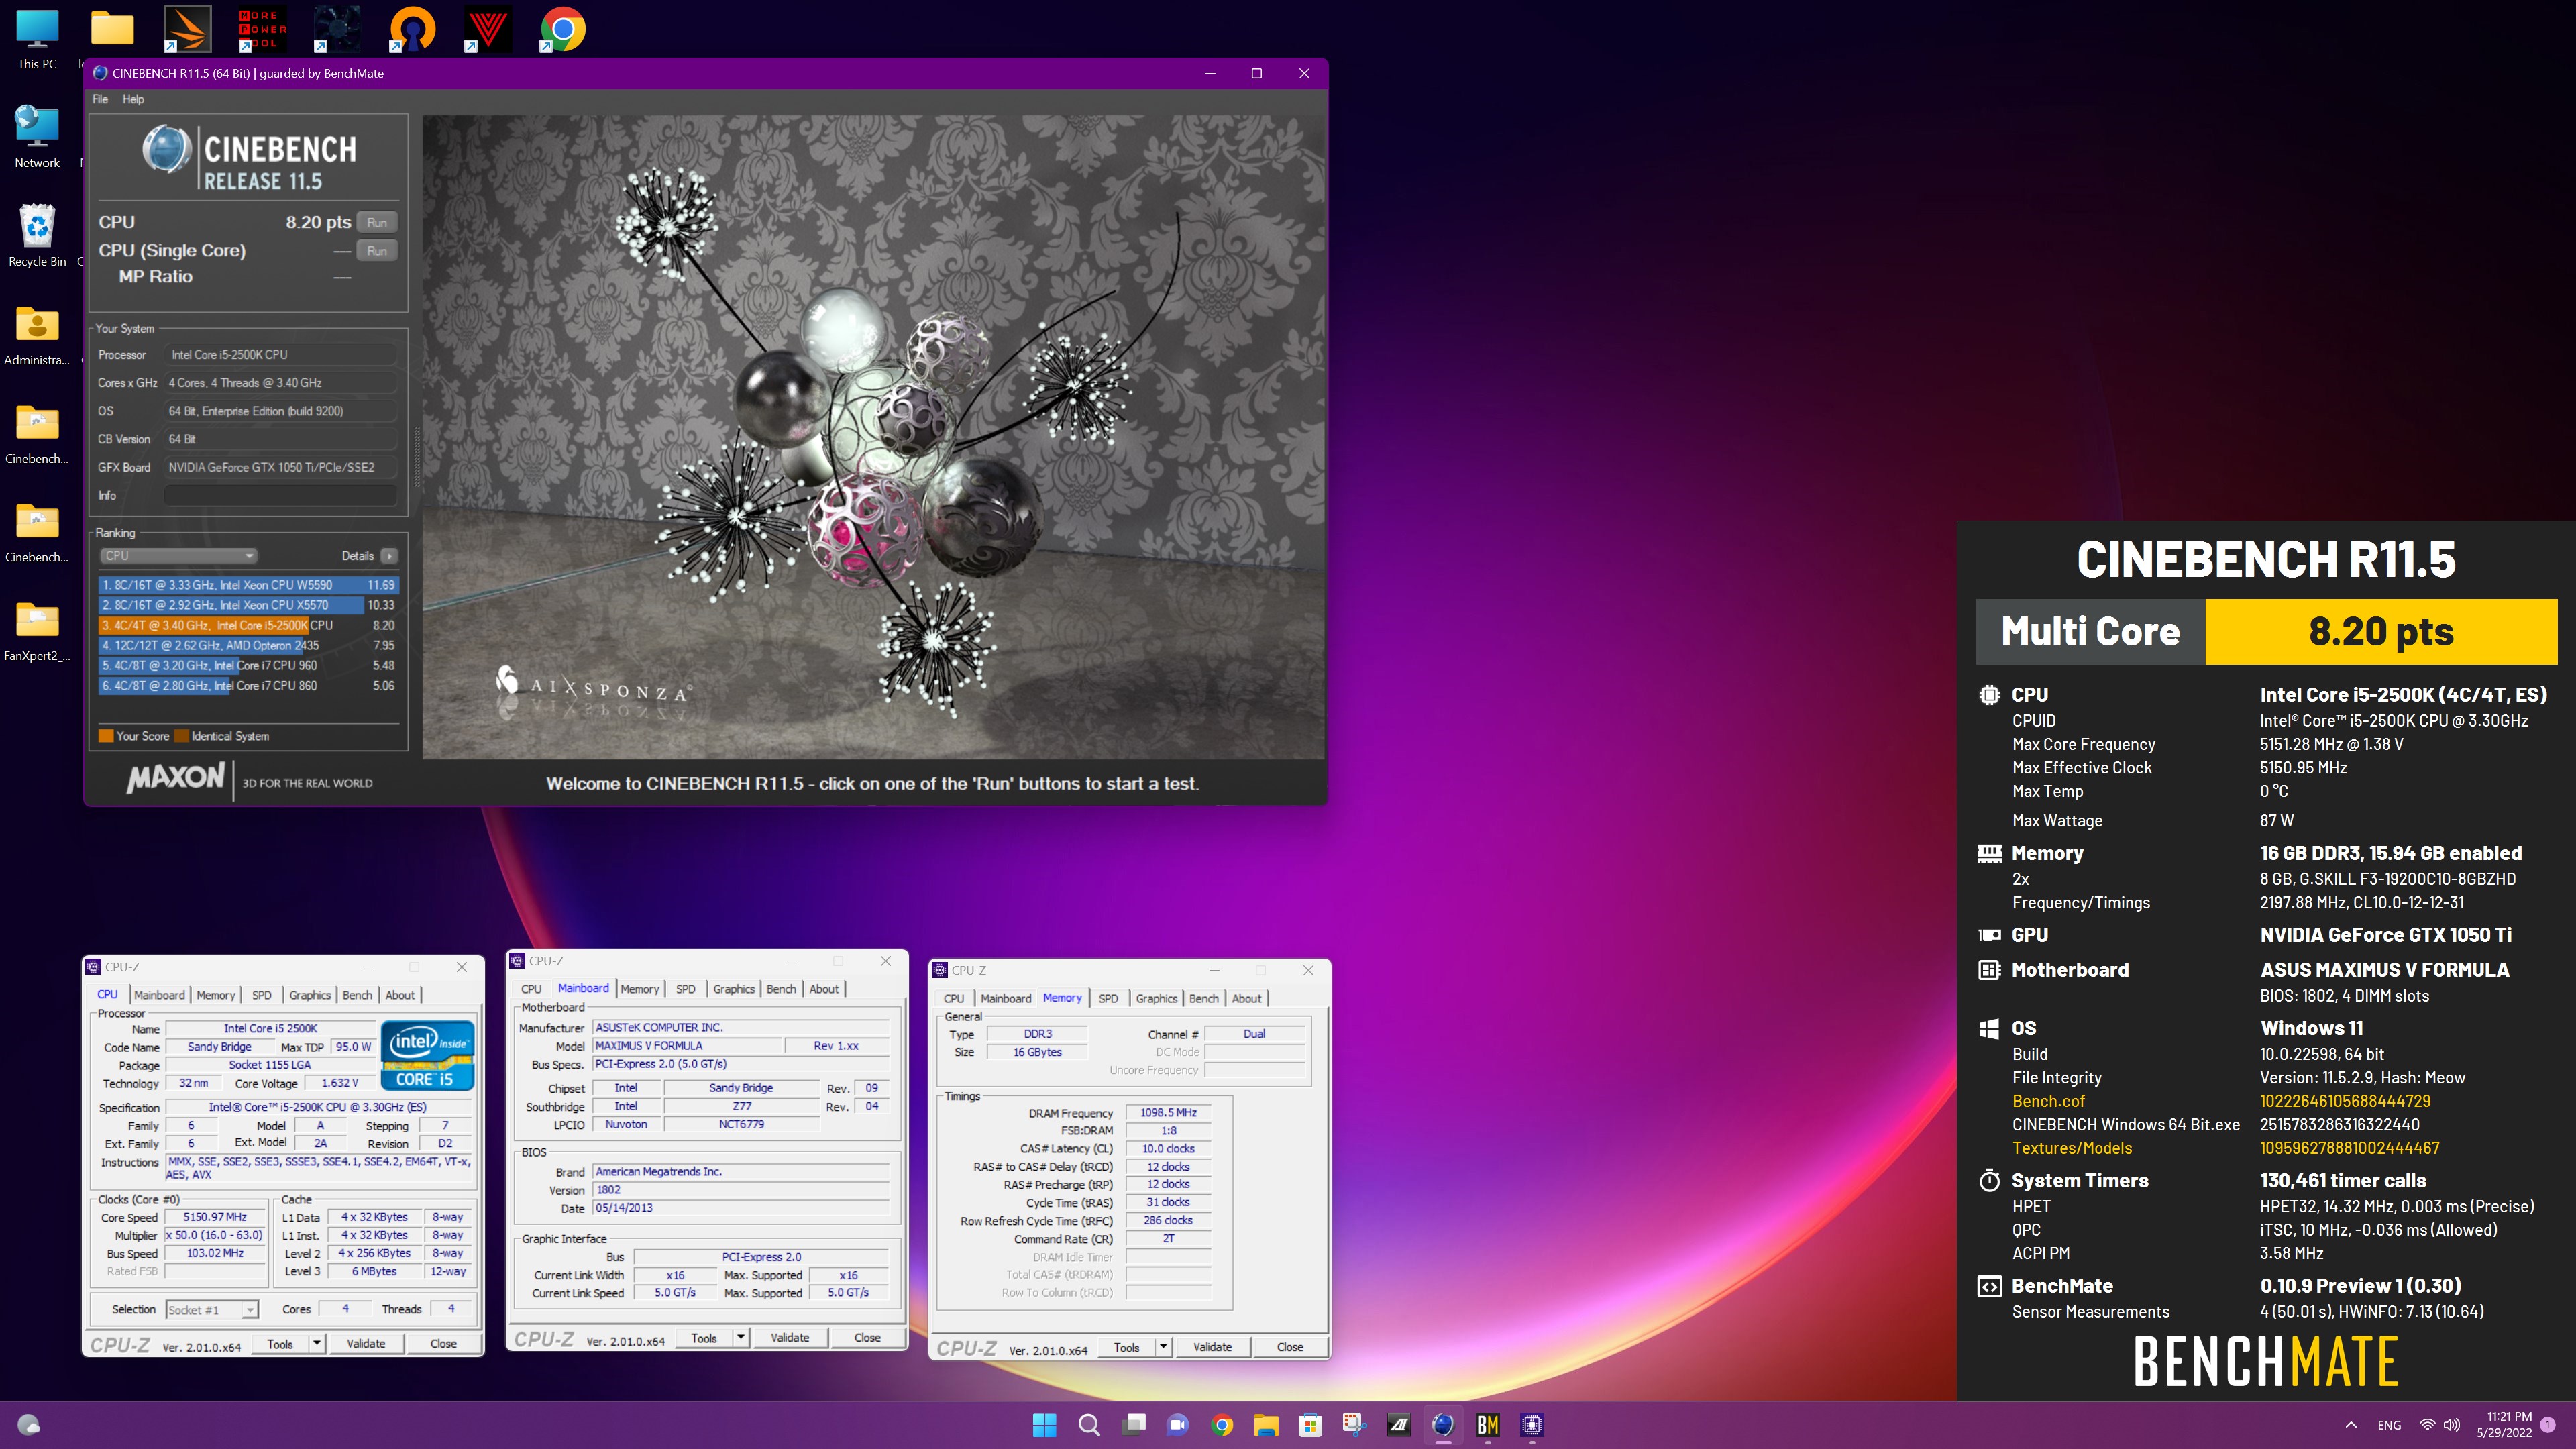Select the Core i5-2500K ranking row

click(248, 625)
